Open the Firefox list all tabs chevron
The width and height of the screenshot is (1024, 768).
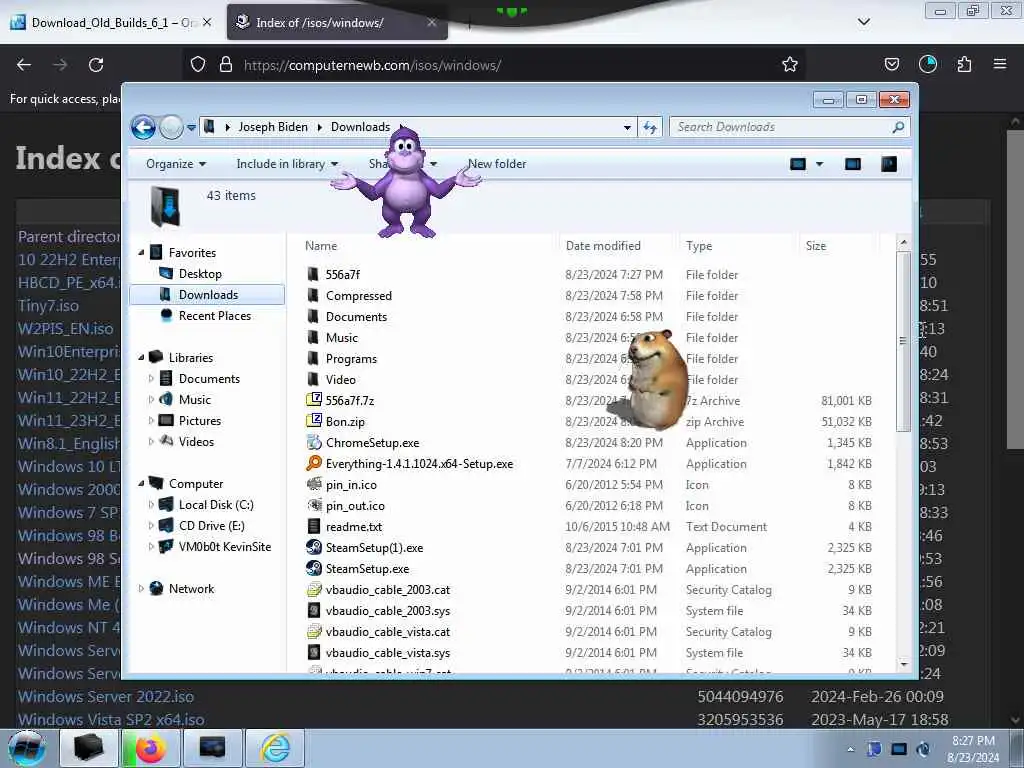(x=864, y=22)
